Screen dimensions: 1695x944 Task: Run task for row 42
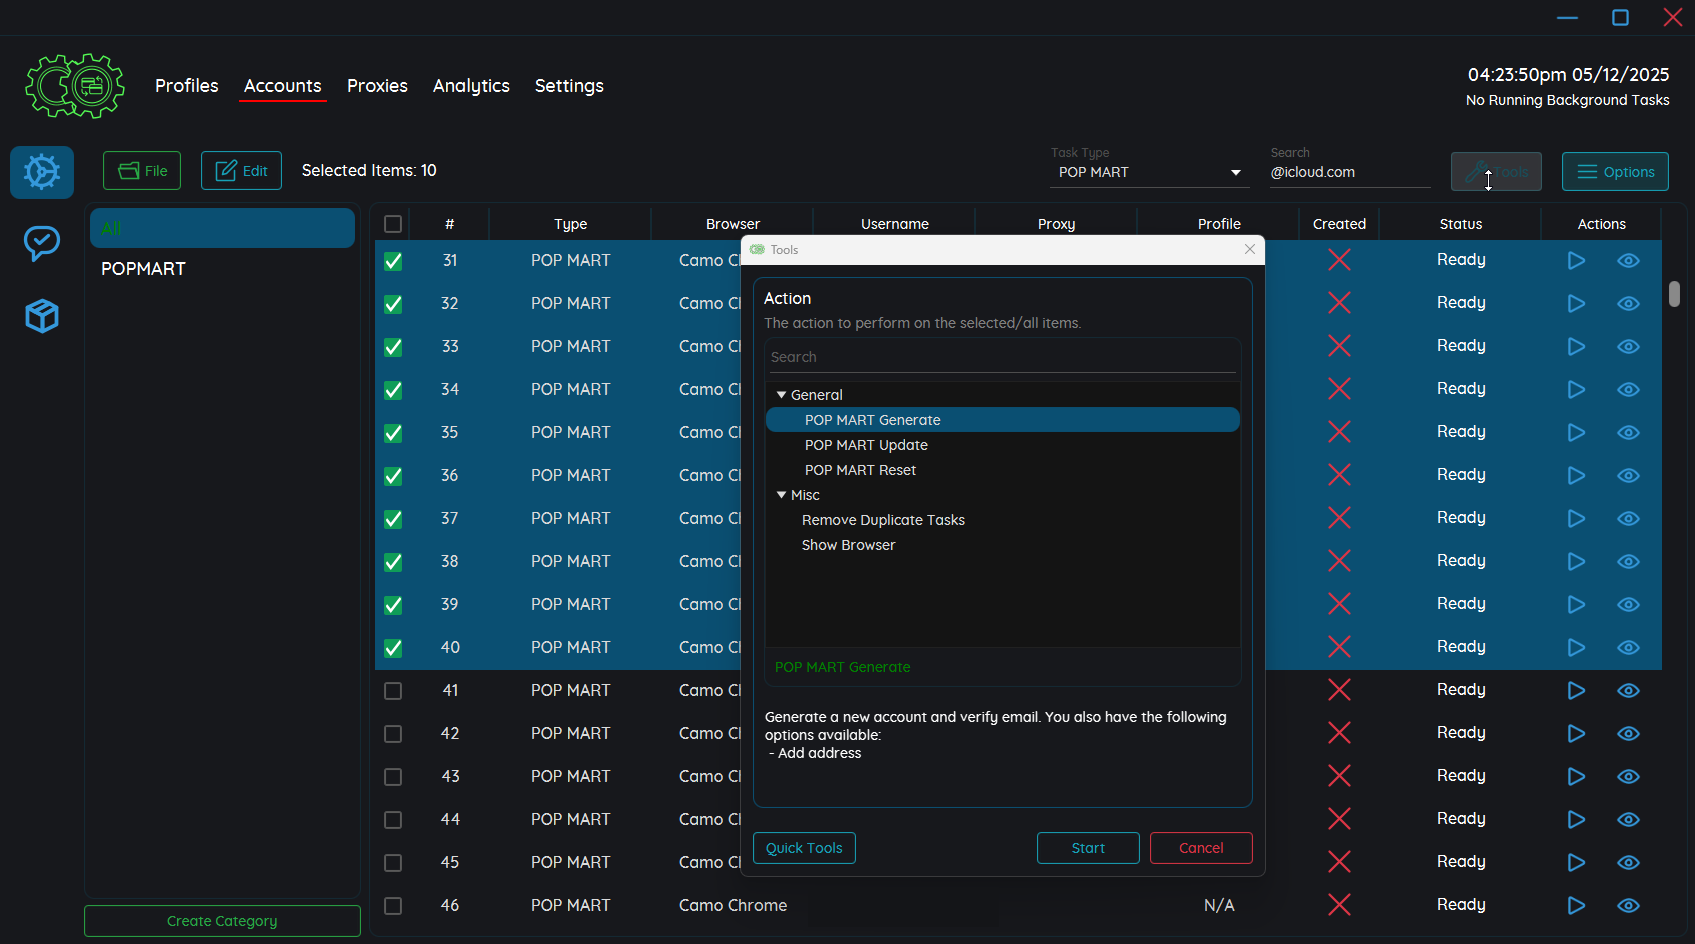click(1576, 733)
